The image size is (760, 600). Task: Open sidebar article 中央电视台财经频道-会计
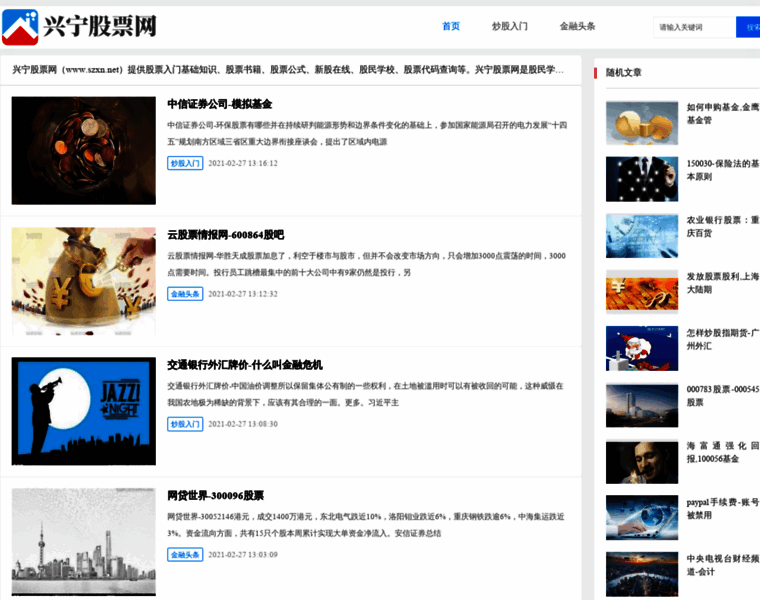click(723, 565)
